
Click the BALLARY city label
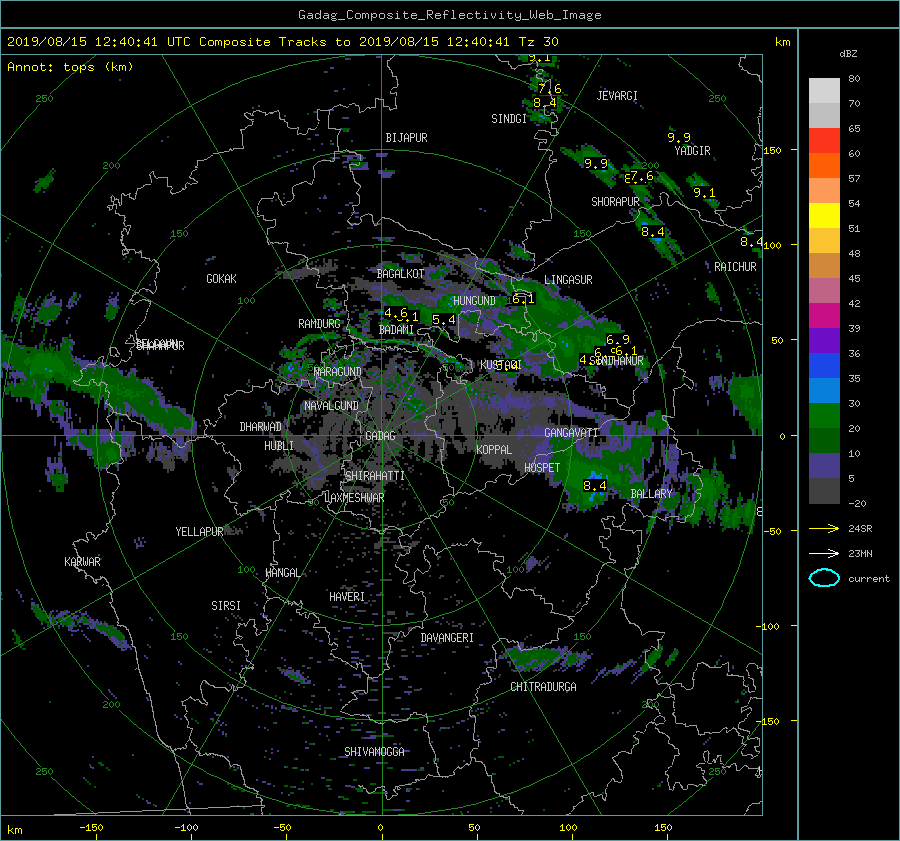click(x=651, y=494)
